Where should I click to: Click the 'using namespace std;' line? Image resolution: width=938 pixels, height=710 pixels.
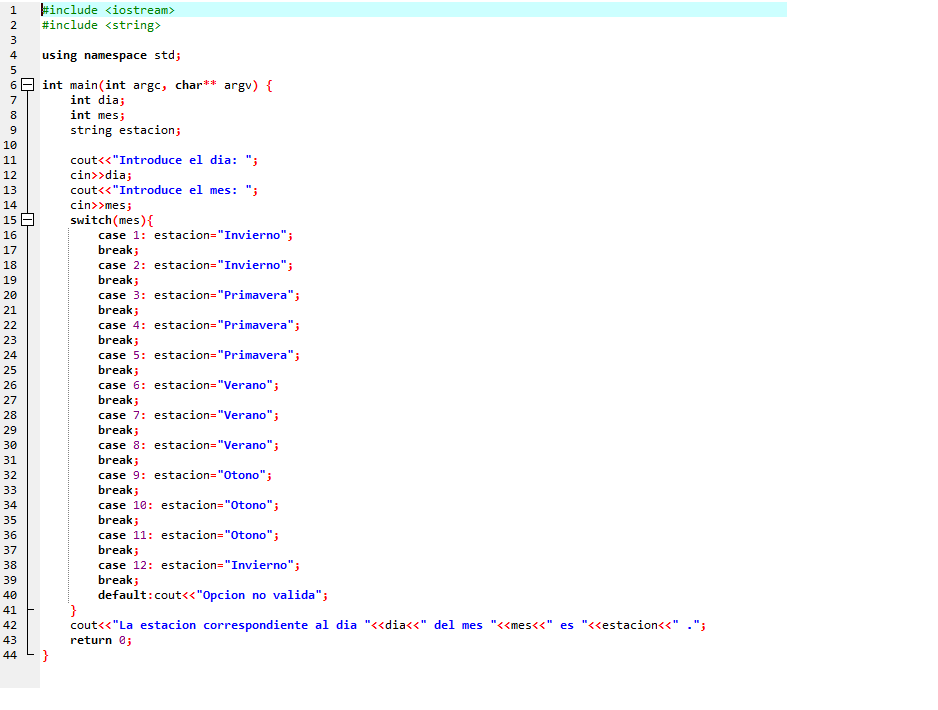[111, 55]
